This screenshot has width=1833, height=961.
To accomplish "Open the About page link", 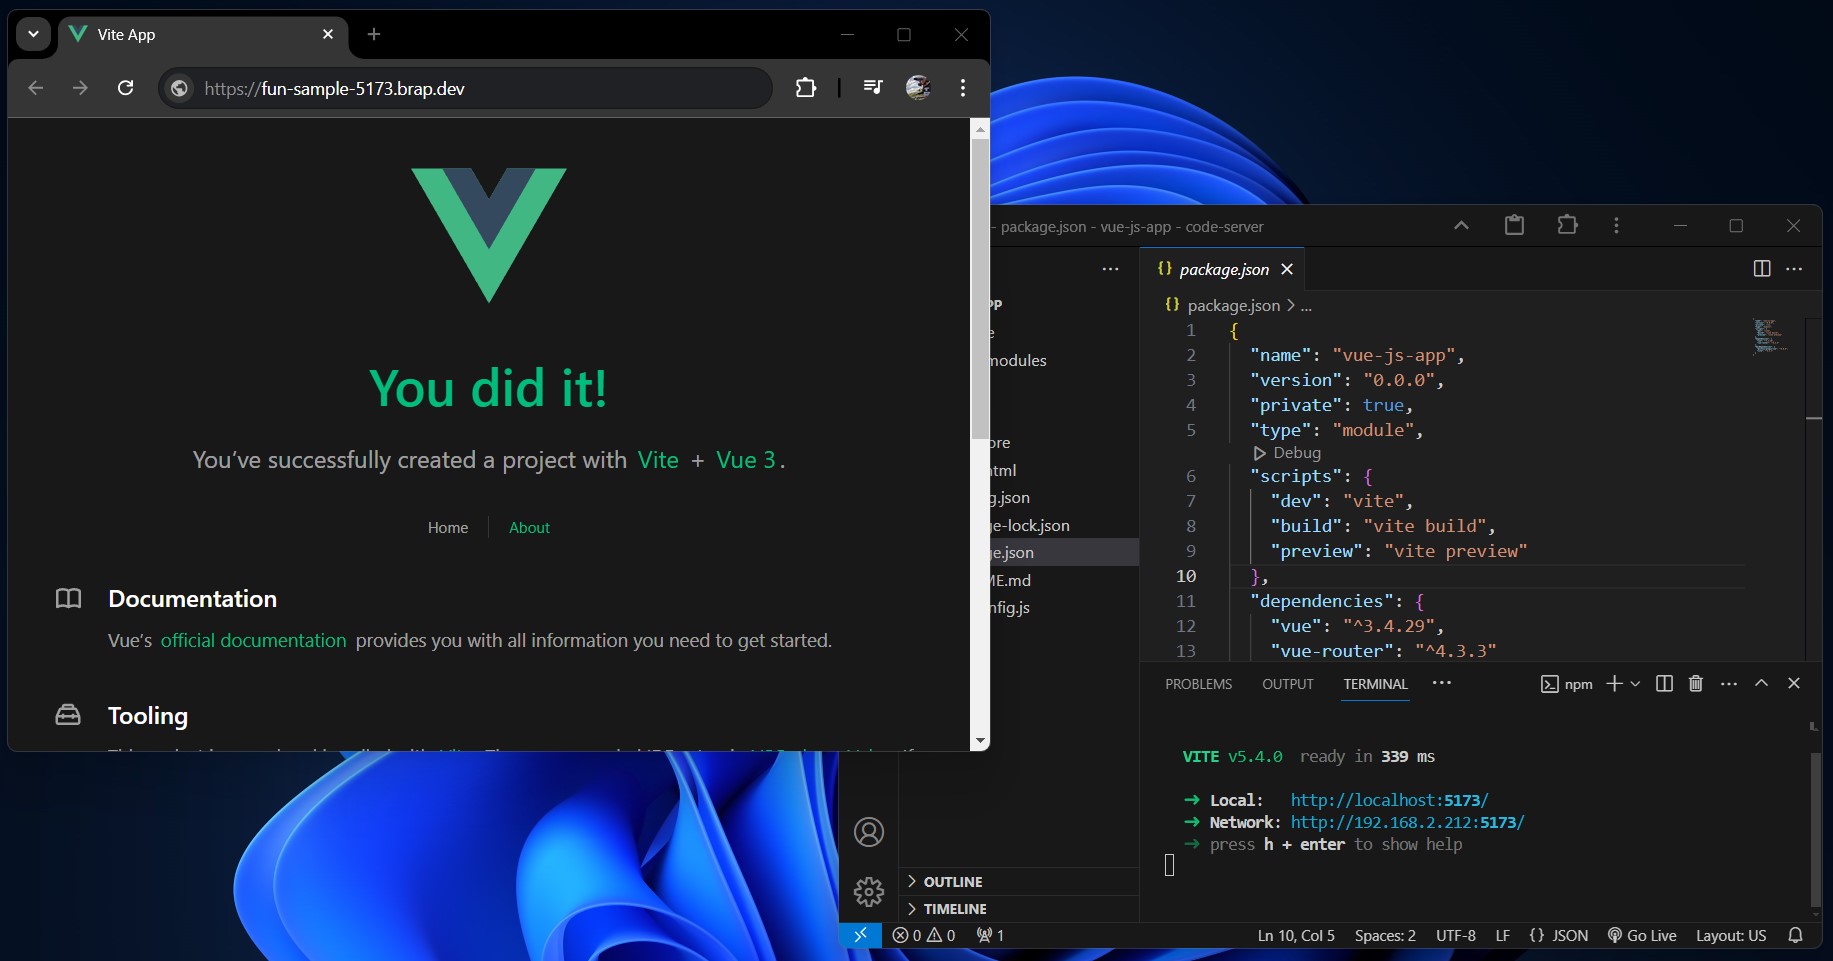I will (529, 527).
